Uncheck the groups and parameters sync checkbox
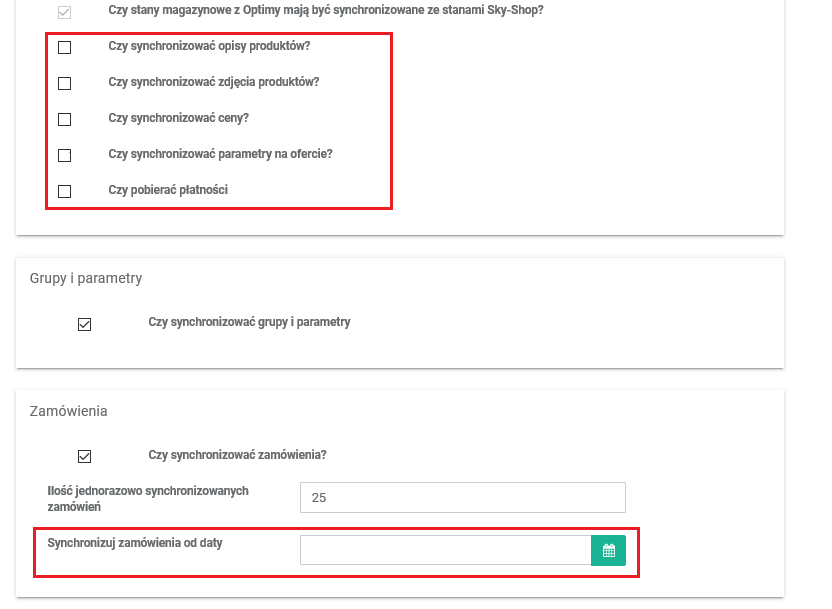The image size is (832, 609). pos(84,324)
